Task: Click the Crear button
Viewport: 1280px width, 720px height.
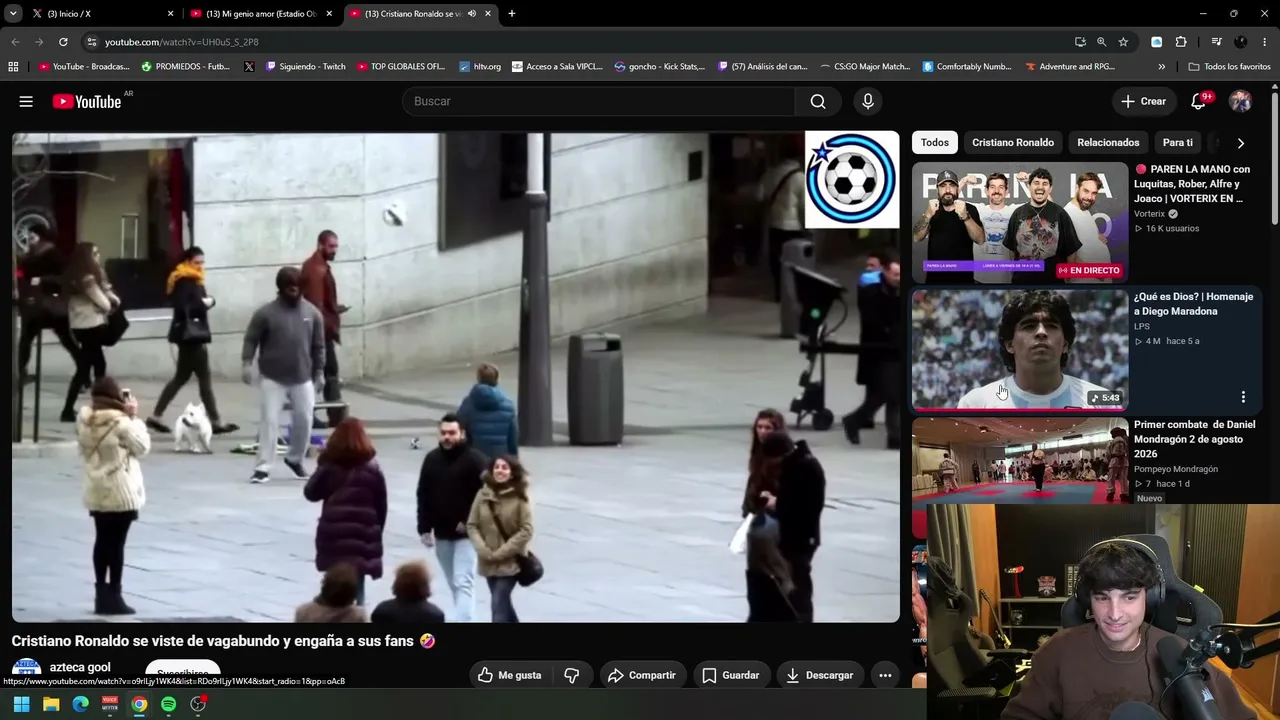Action: coord(1144,101)
